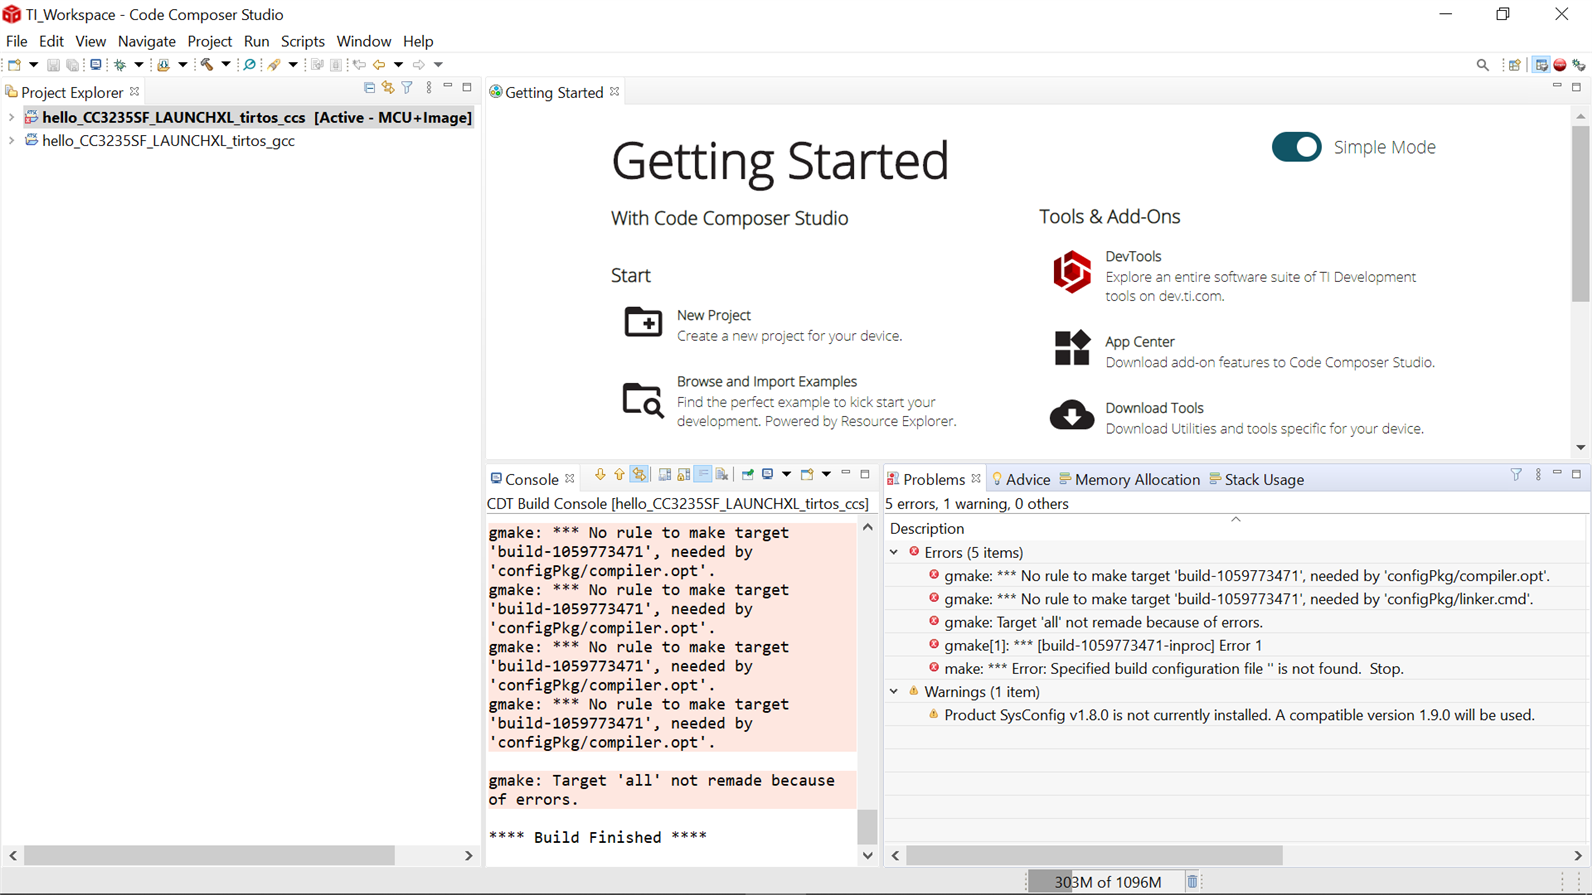Switch to the Advice tab
1592x895 pixels.
pos(1020,480)
